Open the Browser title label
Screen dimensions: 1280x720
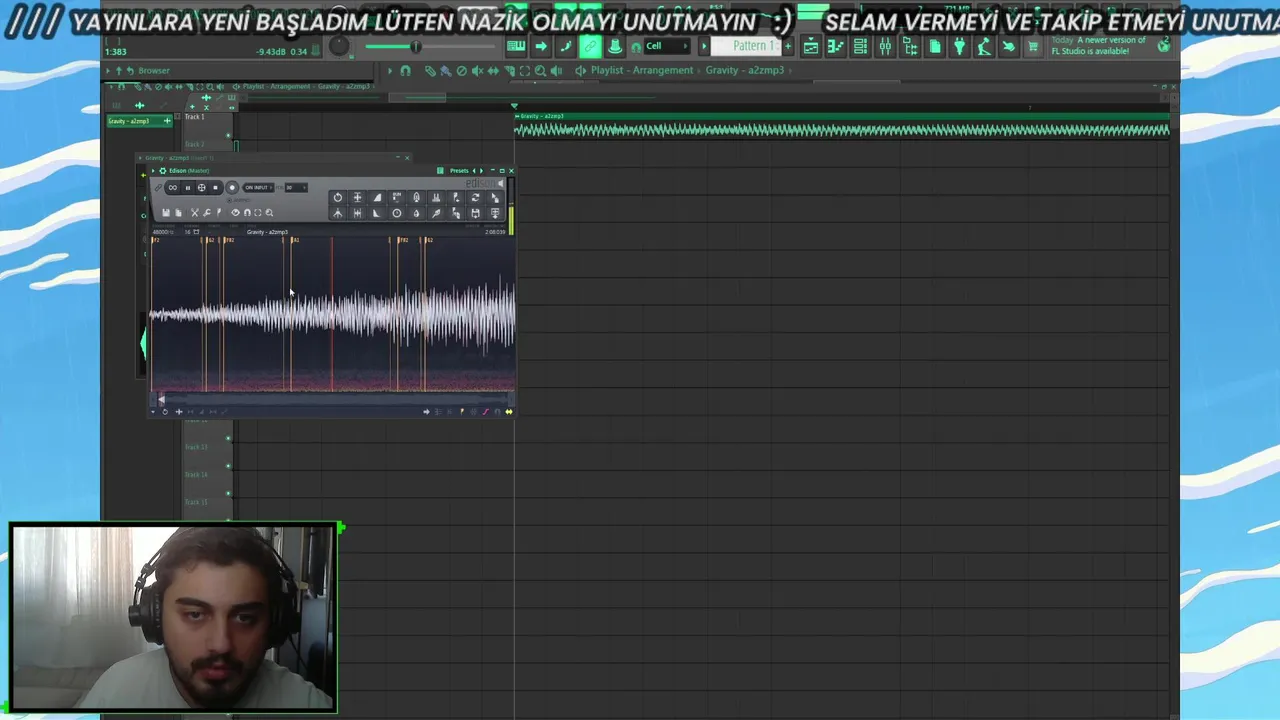click(154, 71)
